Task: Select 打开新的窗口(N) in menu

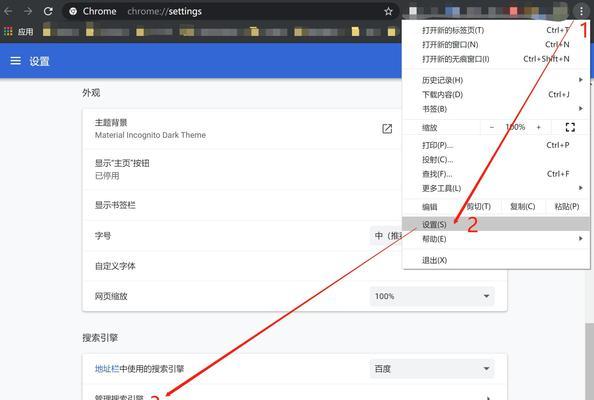Action: pos(496,44)
